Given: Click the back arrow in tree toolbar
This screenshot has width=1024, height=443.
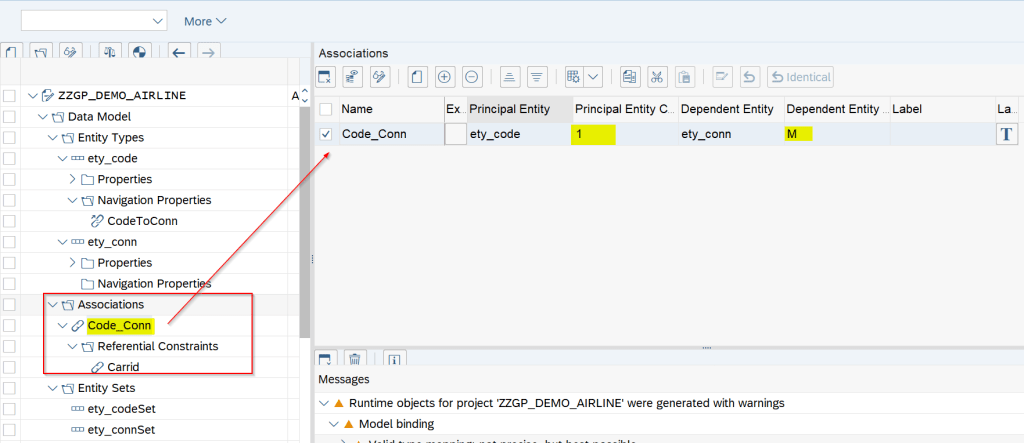Looking at the screenshot, I should (x=179, y=51).
